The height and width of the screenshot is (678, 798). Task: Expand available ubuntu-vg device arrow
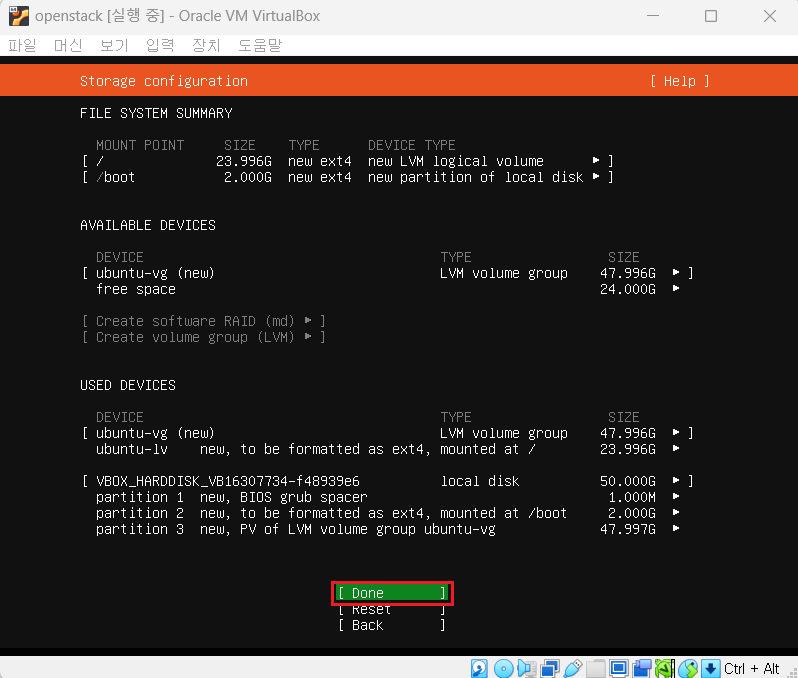(x=676, y=272)
